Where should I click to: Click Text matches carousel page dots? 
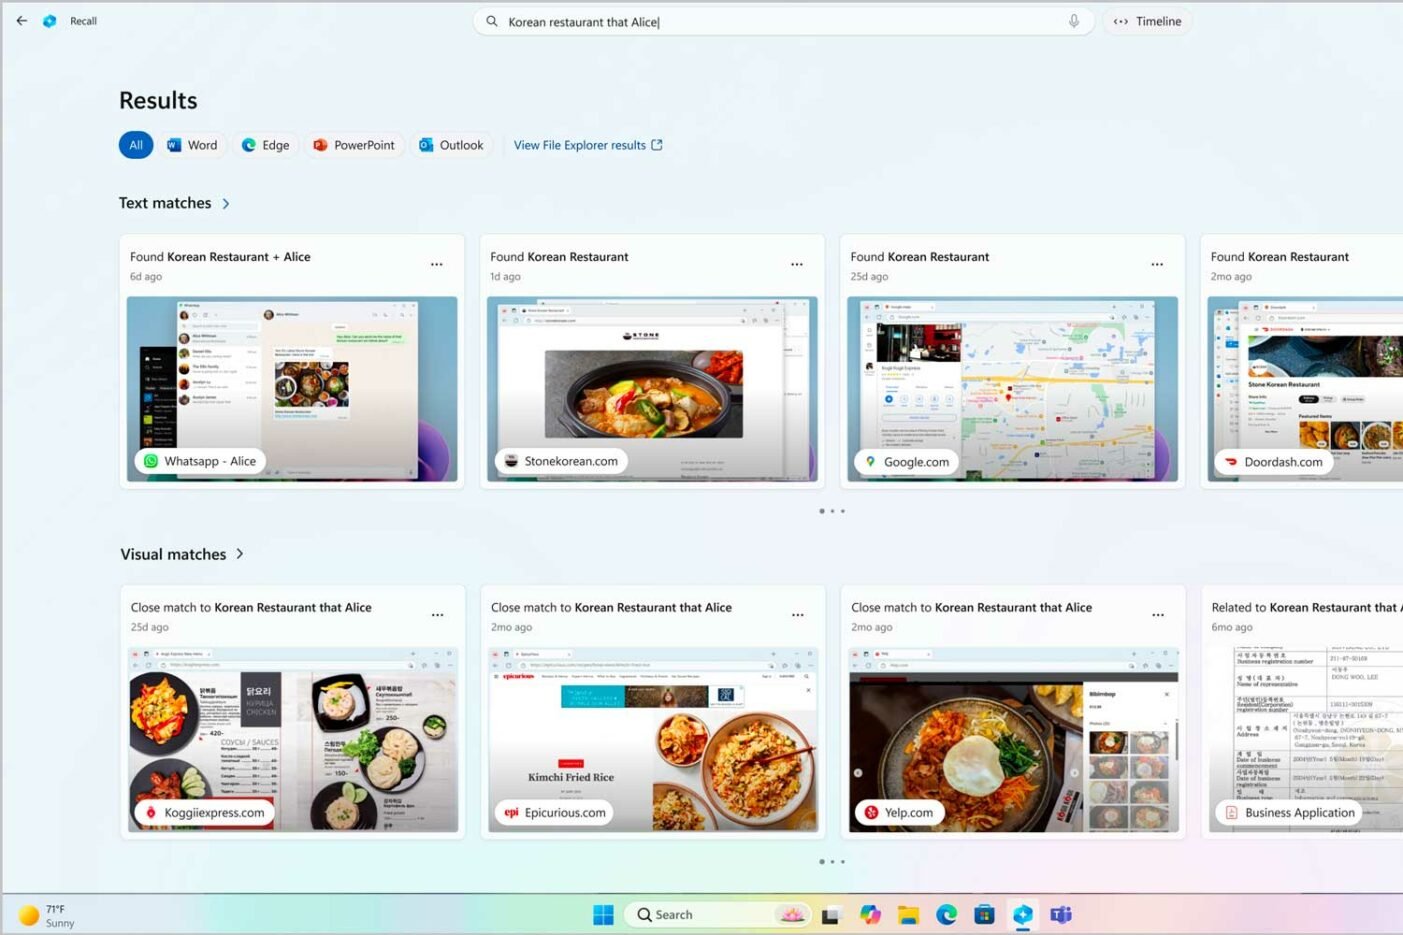click(832, 511)
